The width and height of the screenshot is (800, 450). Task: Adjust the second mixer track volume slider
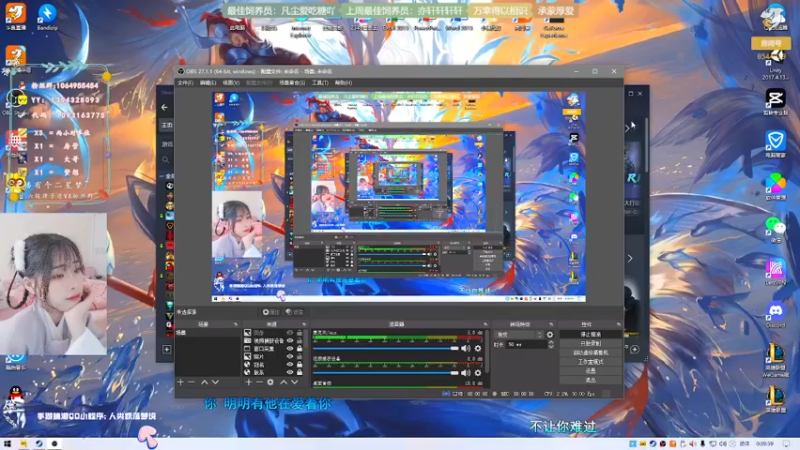tap(386, 373)
